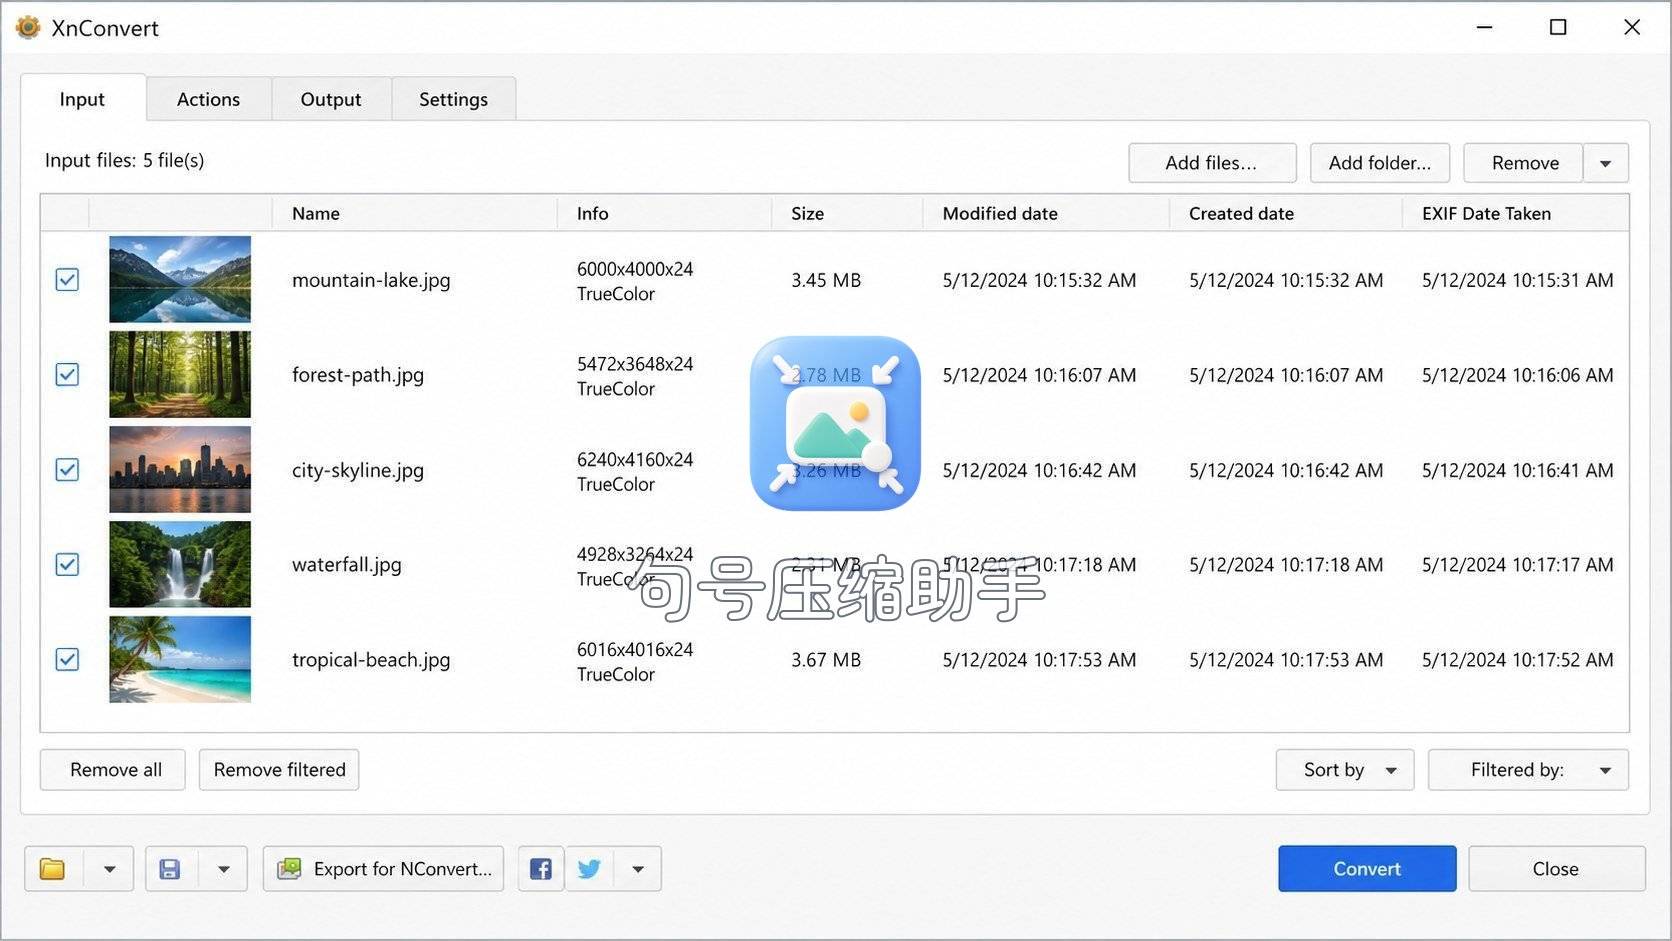Select the mountain-lake thumbnail

pos(180,280)
